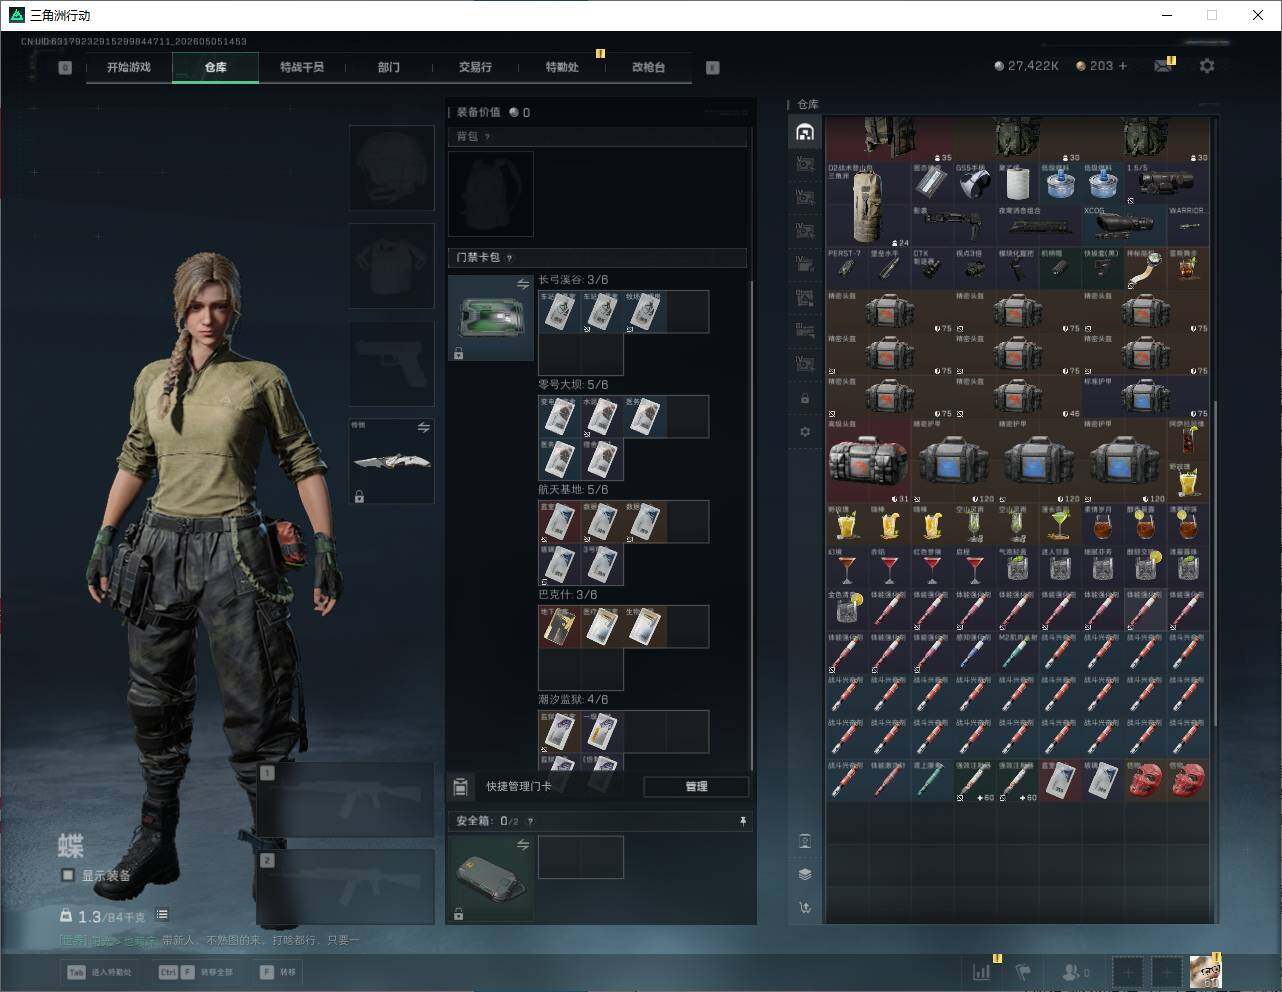Select the empty pistol slot
This screenshot has height=992, width=1282.
(392, 363)
